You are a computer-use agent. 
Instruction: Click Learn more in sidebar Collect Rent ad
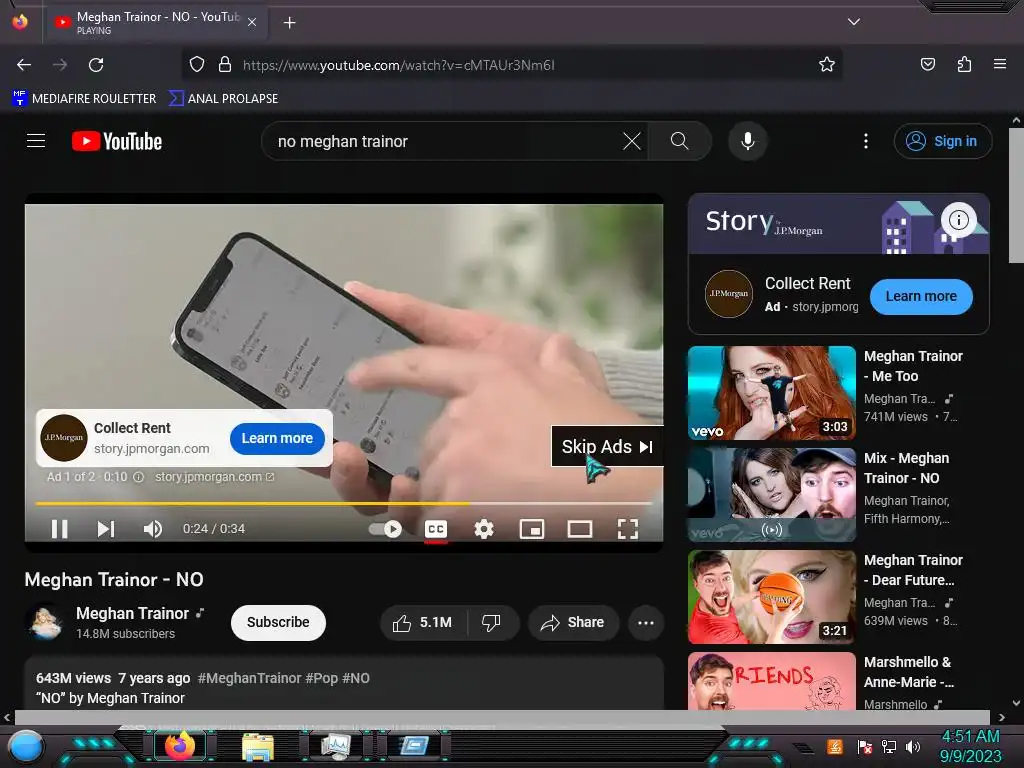pos(921,296)
